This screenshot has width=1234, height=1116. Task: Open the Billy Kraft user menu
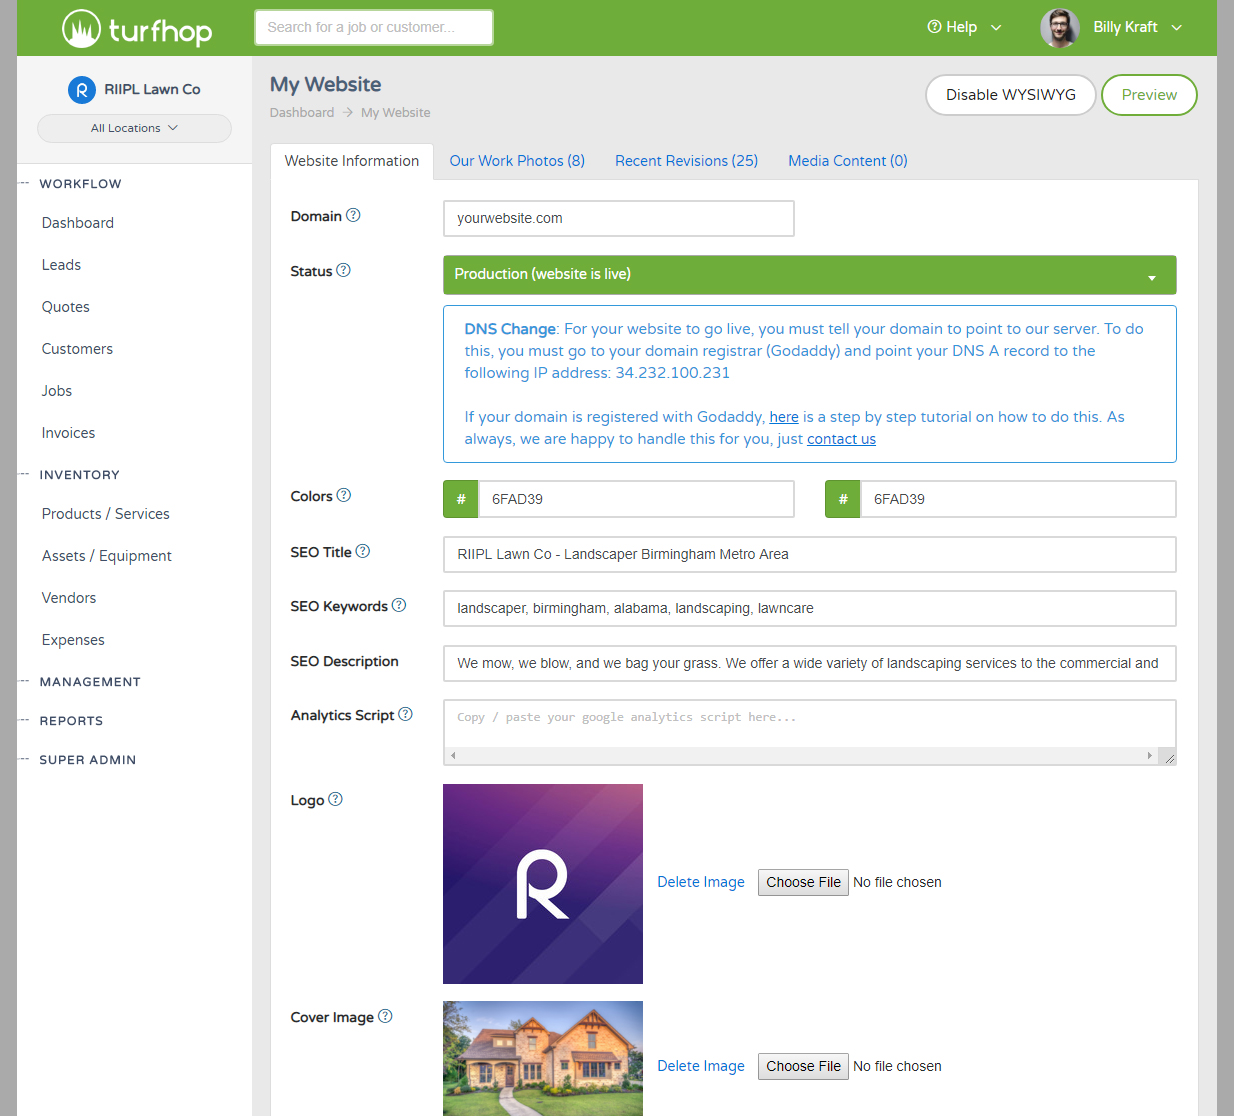coord(1112,27)
